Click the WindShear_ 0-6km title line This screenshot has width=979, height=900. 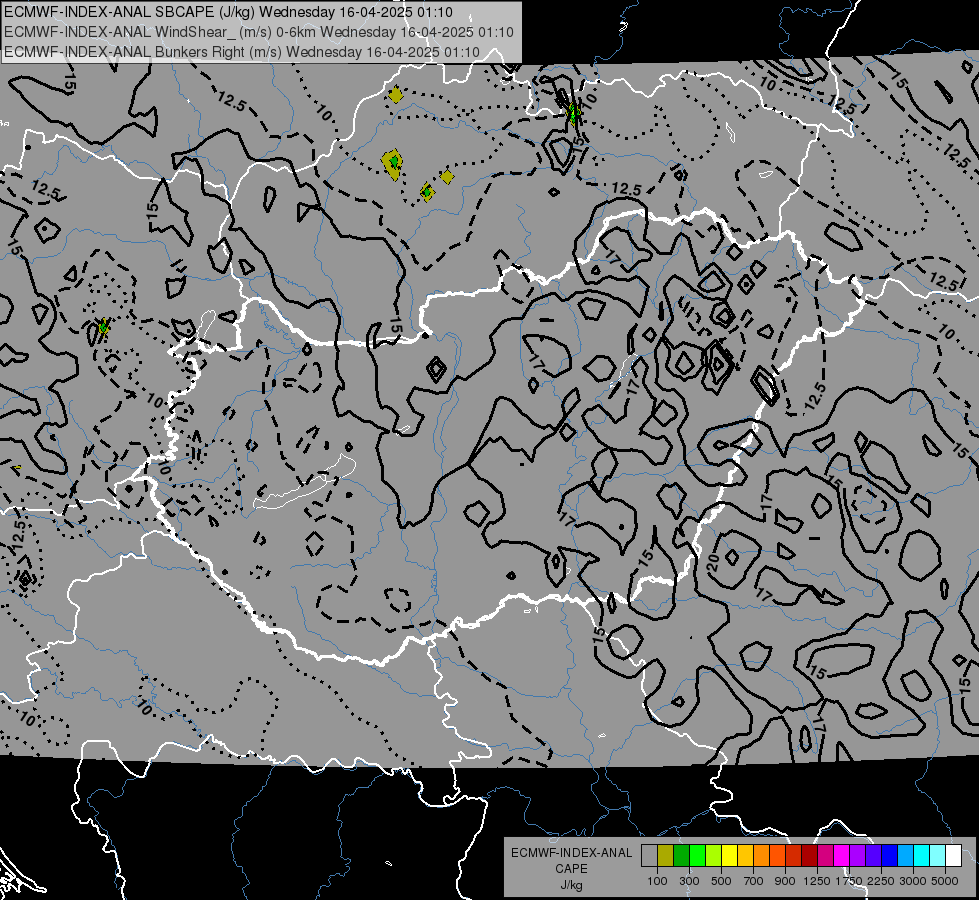[x=258, y=32]
